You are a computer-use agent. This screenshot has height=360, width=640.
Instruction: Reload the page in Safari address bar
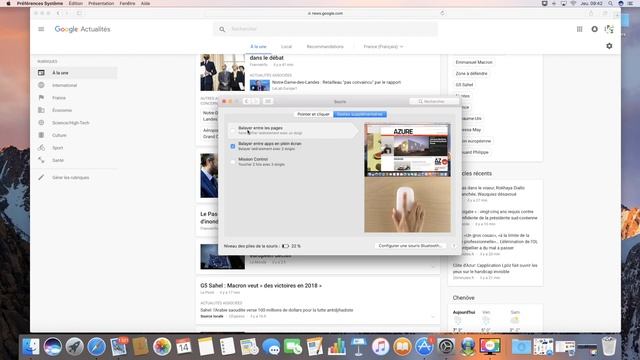point(442,13)
